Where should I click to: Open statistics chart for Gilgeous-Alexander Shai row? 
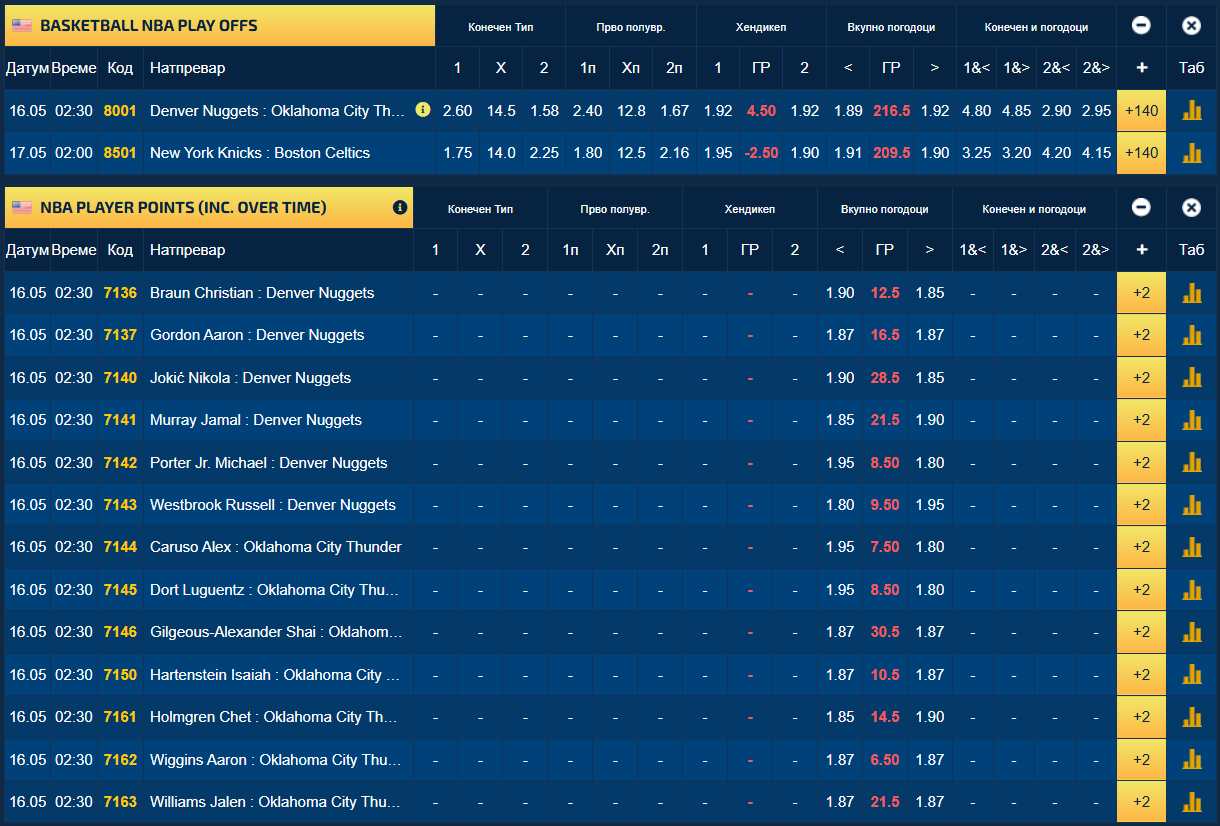point(1191,632)
